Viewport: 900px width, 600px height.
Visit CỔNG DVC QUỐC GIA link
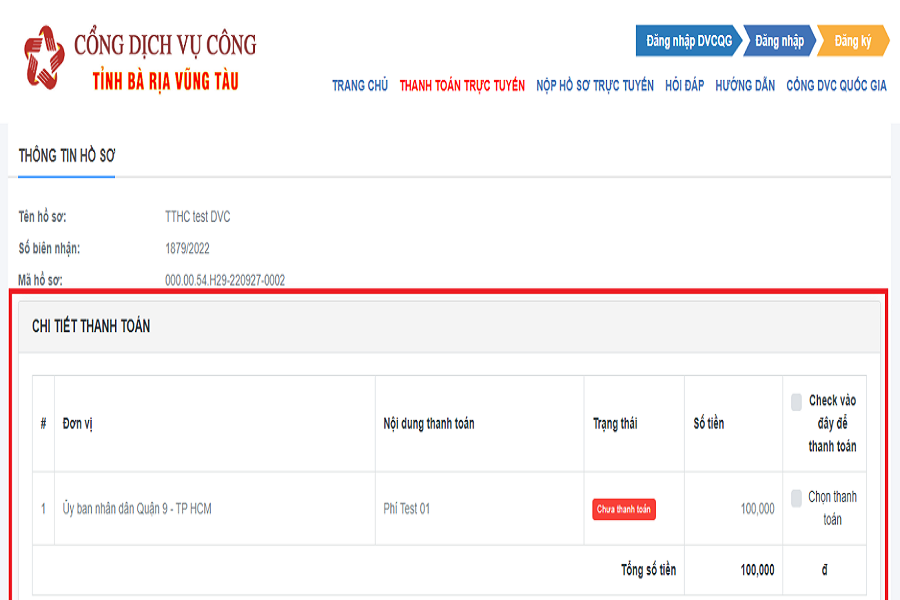coord(836,86)
